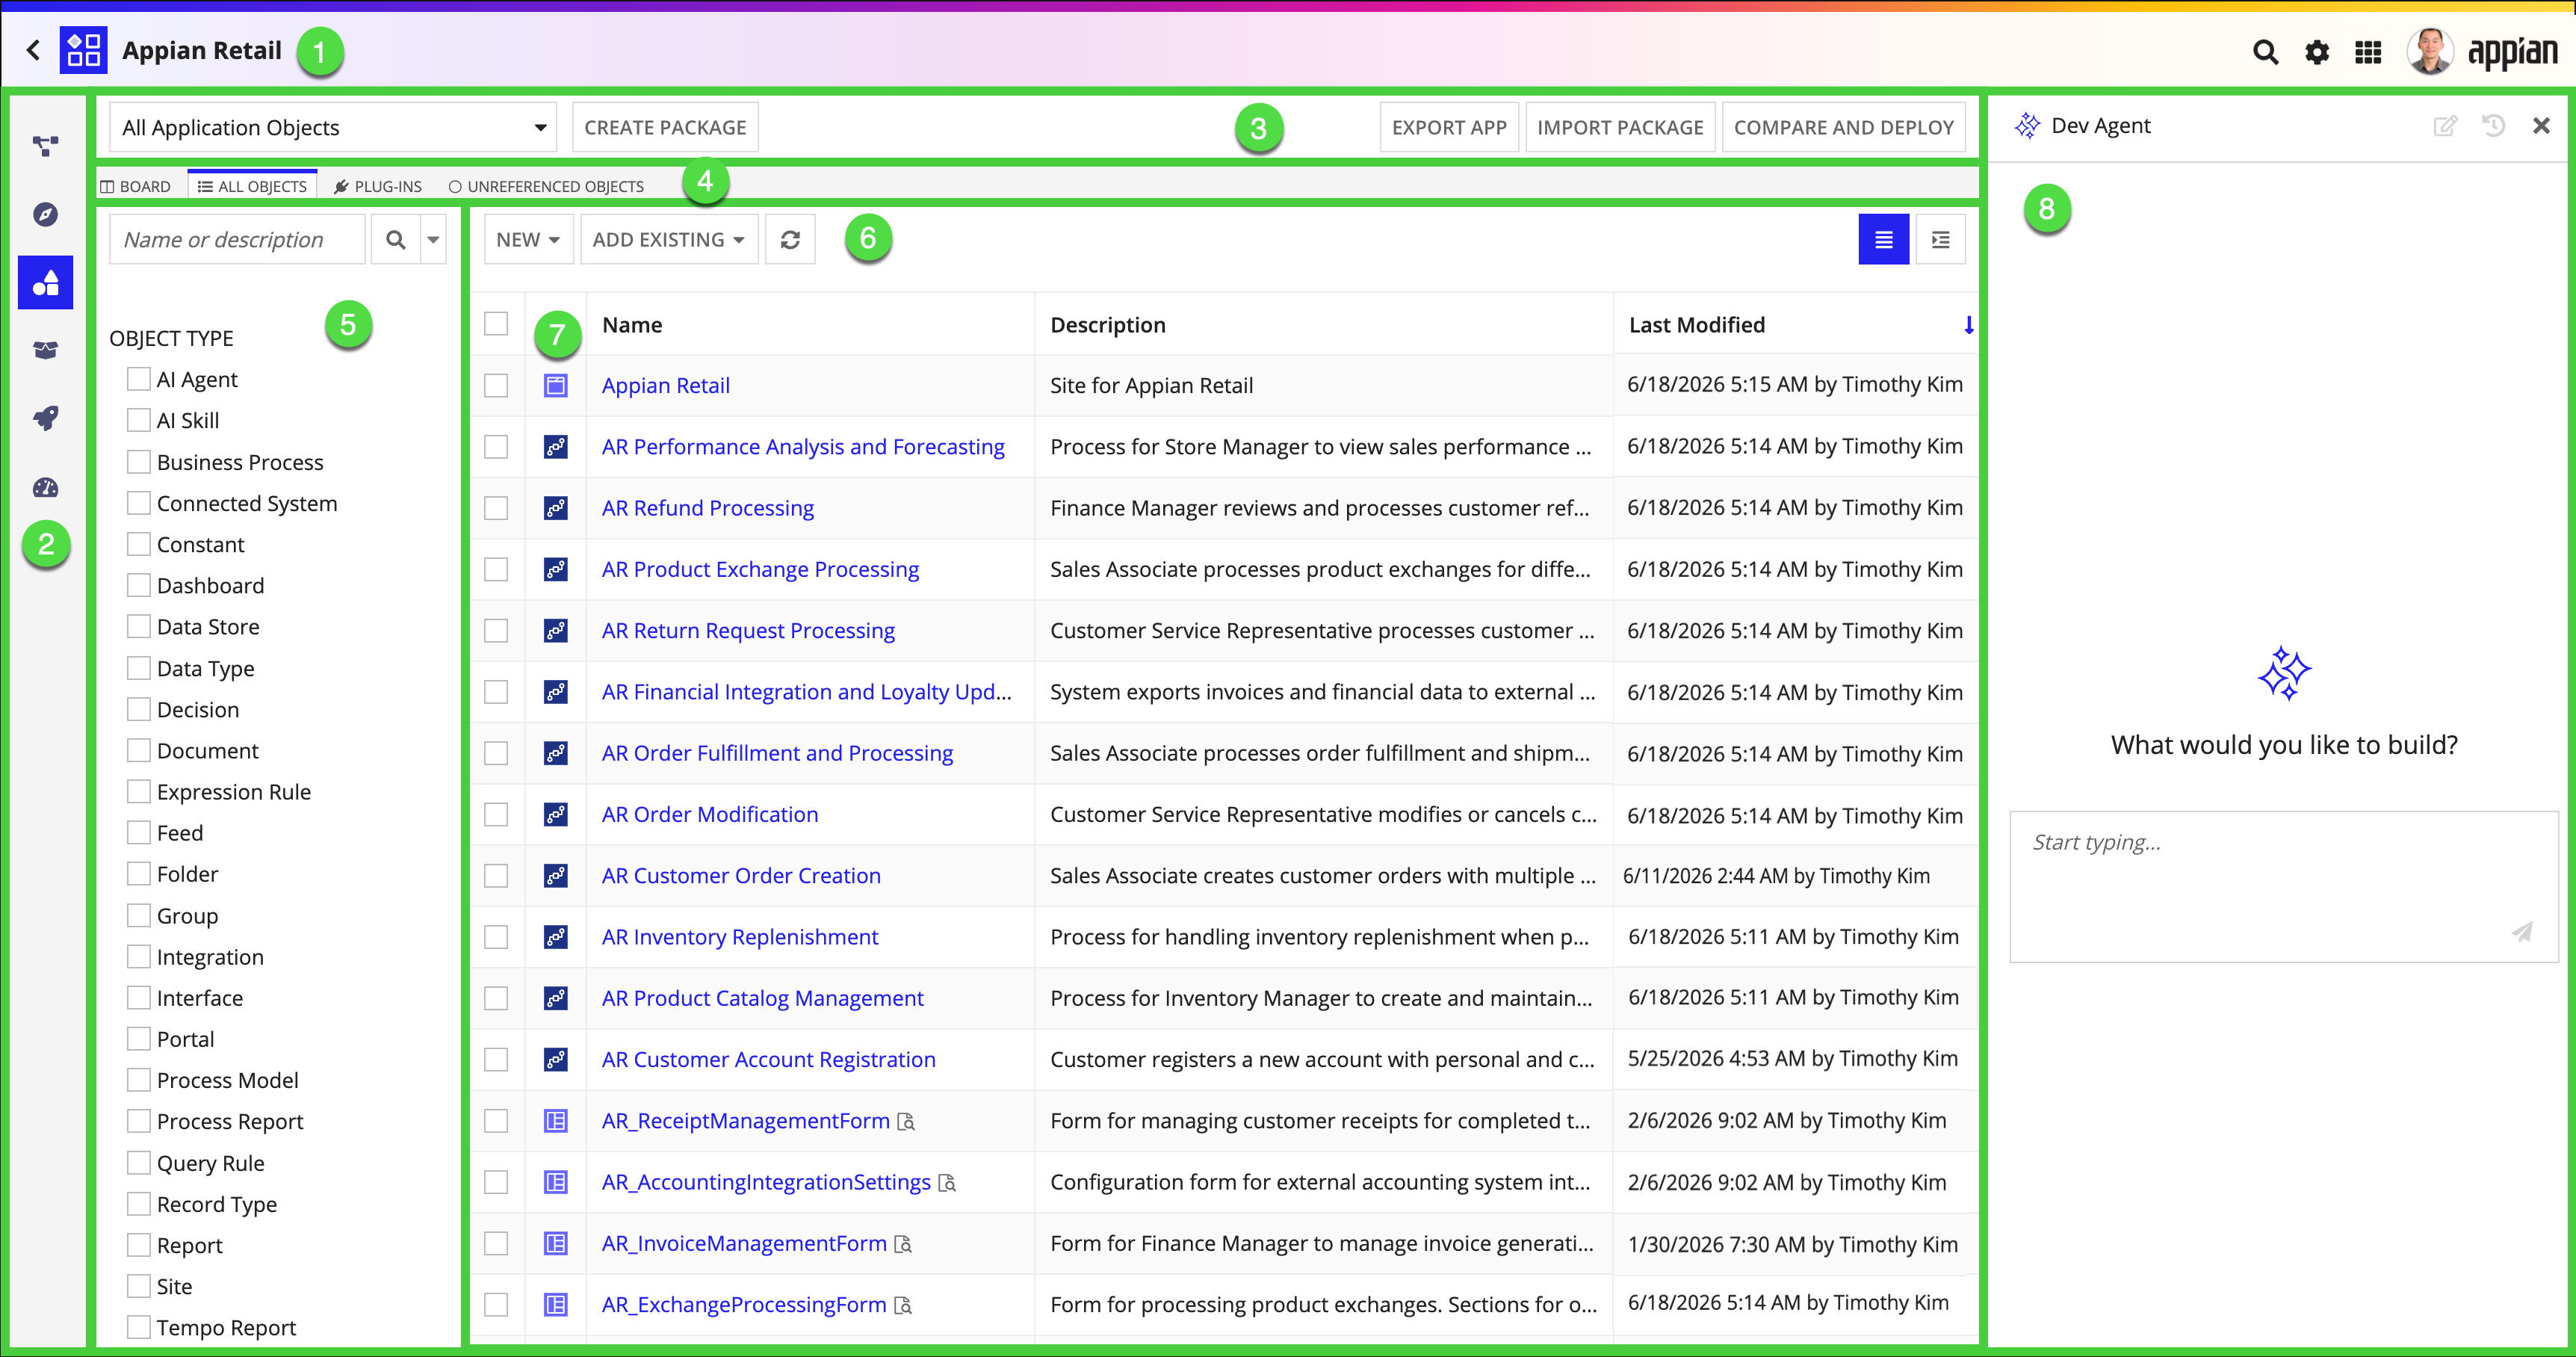Click the refresh objects icon button

pyautogui.click(x=790, y=240)
